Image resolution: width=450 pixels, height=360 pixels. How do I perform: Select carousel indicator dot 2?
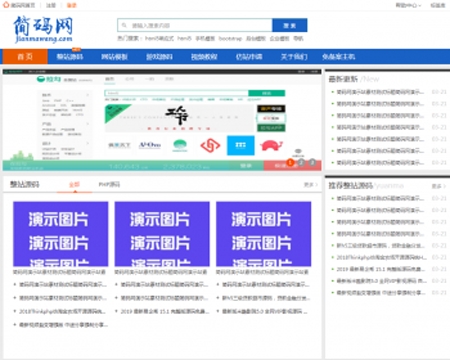(301, 162)
